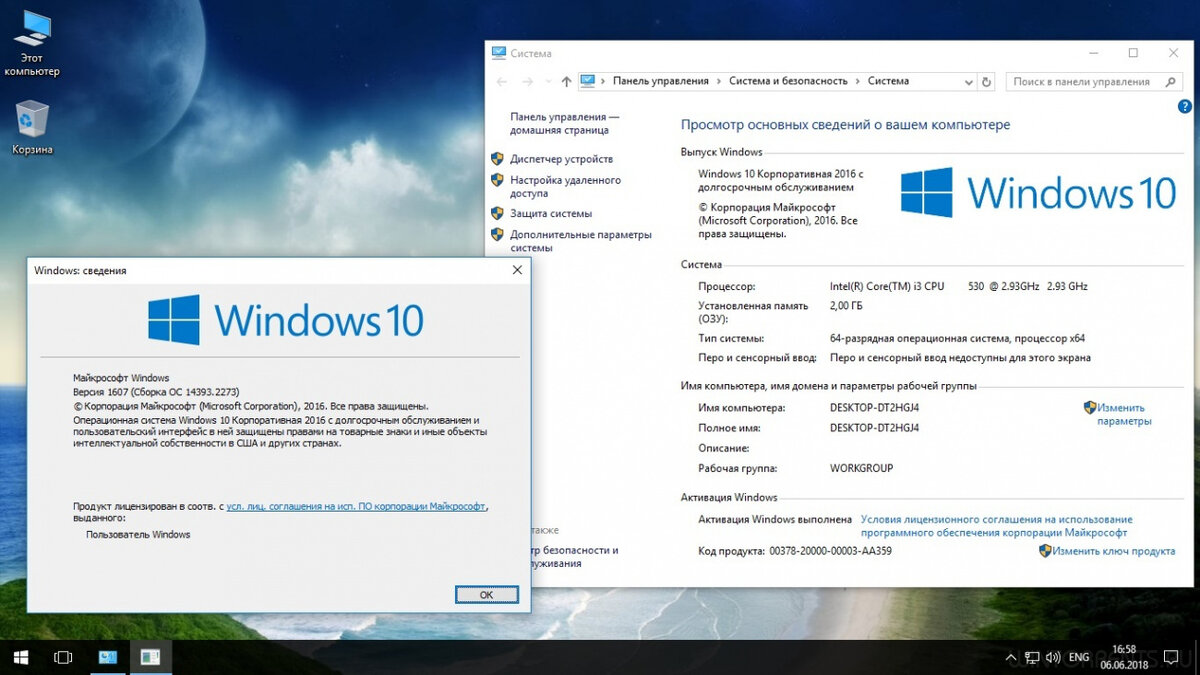Image resolution: width=1200 pixels, height=675 pixels.
Task: Select the 2,00 ГБ memory value
Action: pyautogui.click(x=846, y=306)
